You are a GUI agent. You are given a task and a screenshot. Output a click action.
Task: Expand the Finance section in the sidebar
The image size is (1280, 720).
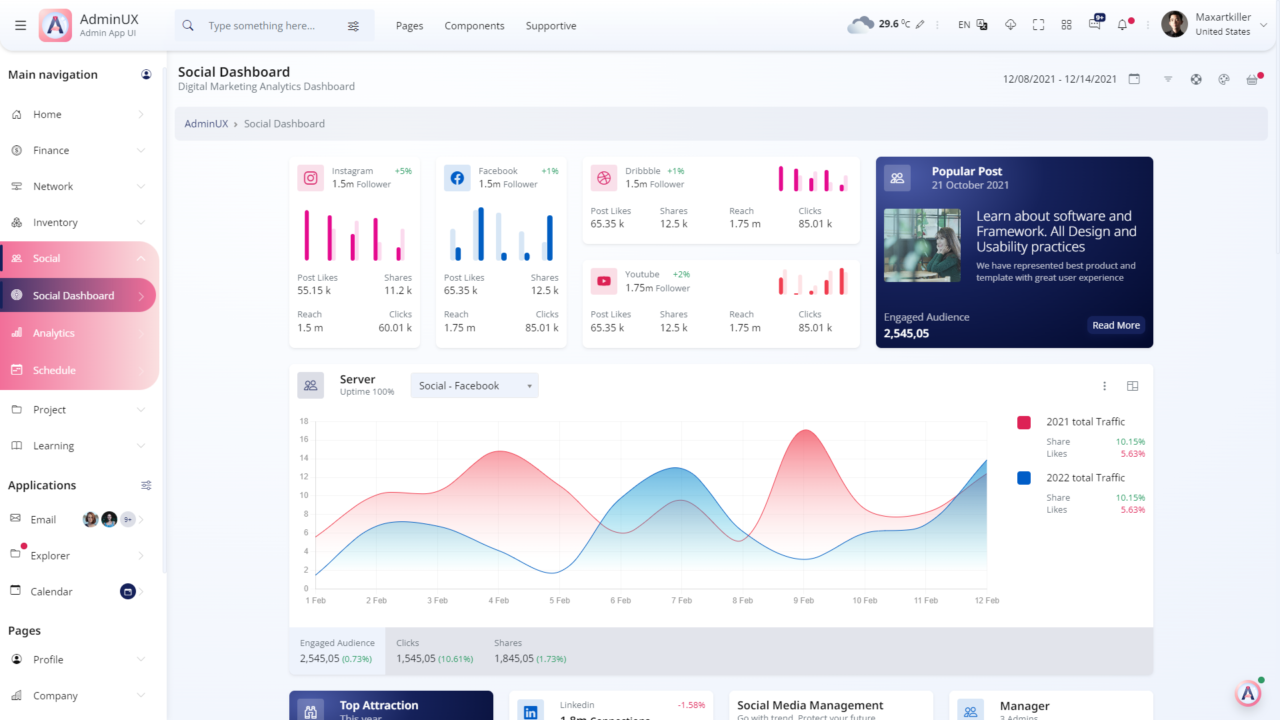[80, 150]
